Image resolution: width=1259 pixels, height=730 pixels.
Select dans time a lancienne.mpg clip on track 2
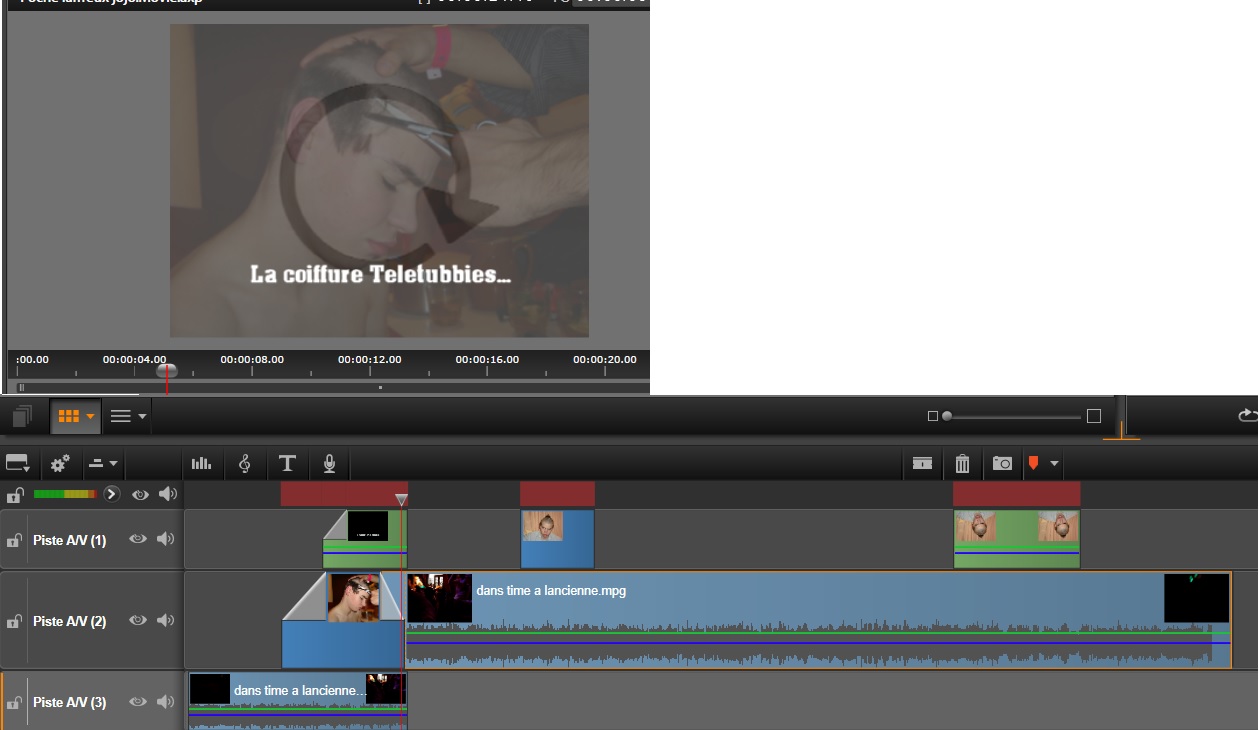(819, 620)
